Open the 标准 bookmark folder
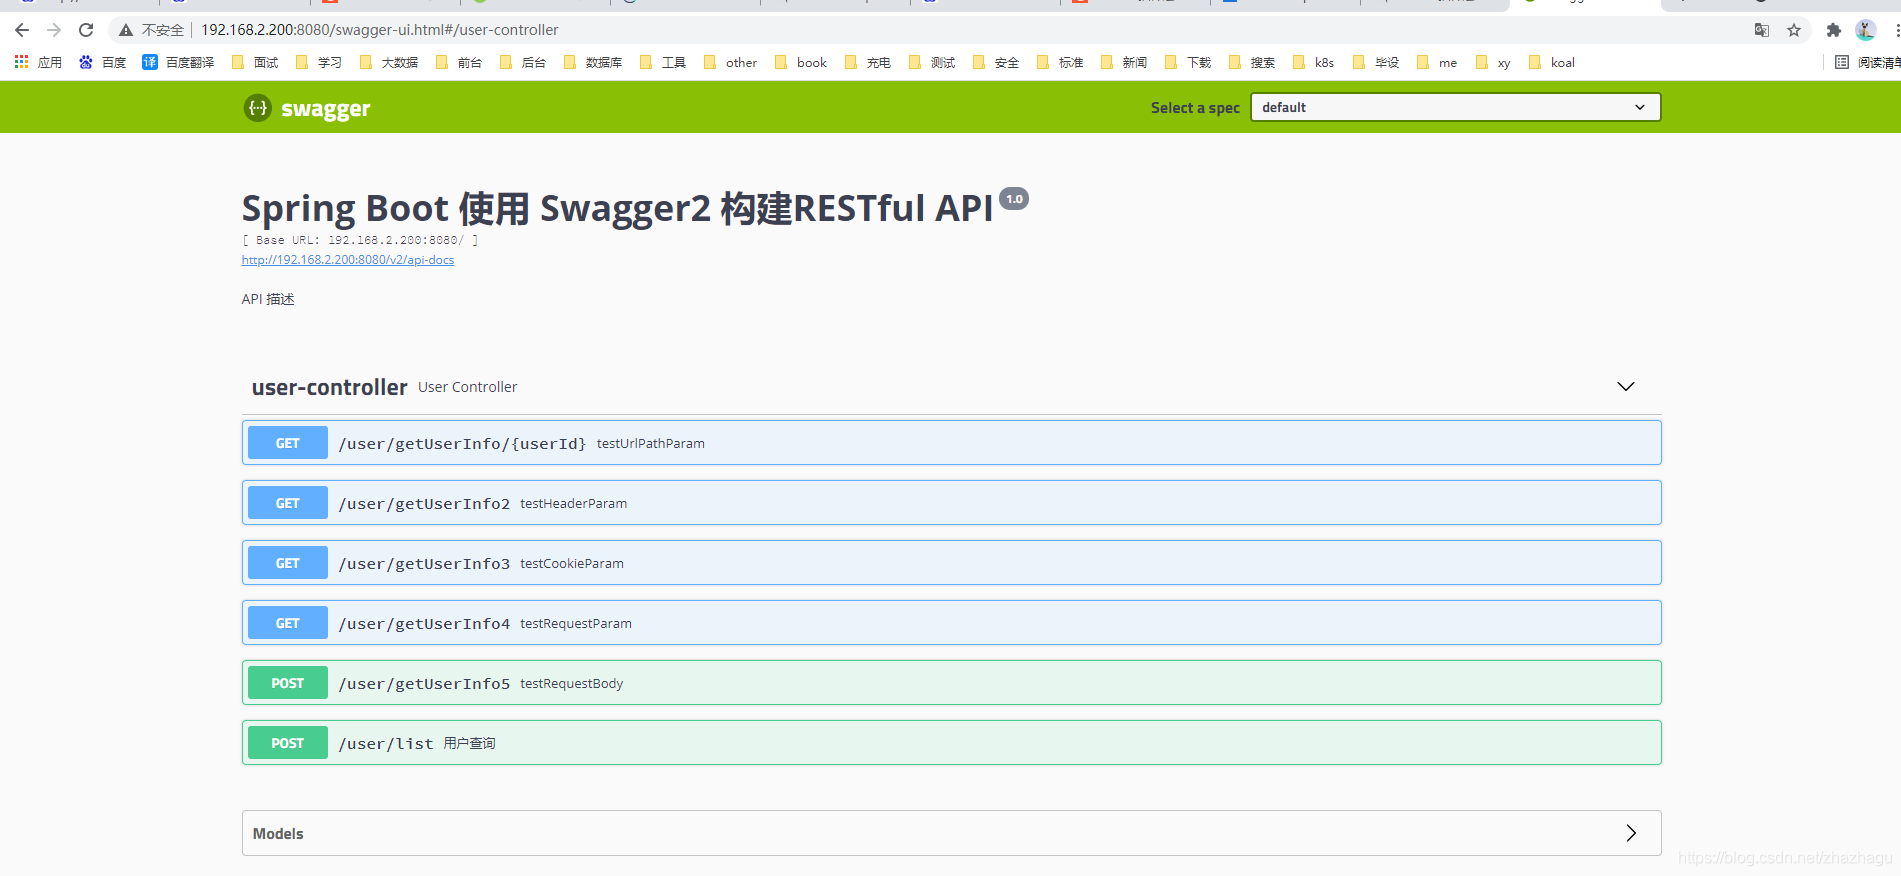The width and height of the screenshot is (1901, 876). point(1060,62)
